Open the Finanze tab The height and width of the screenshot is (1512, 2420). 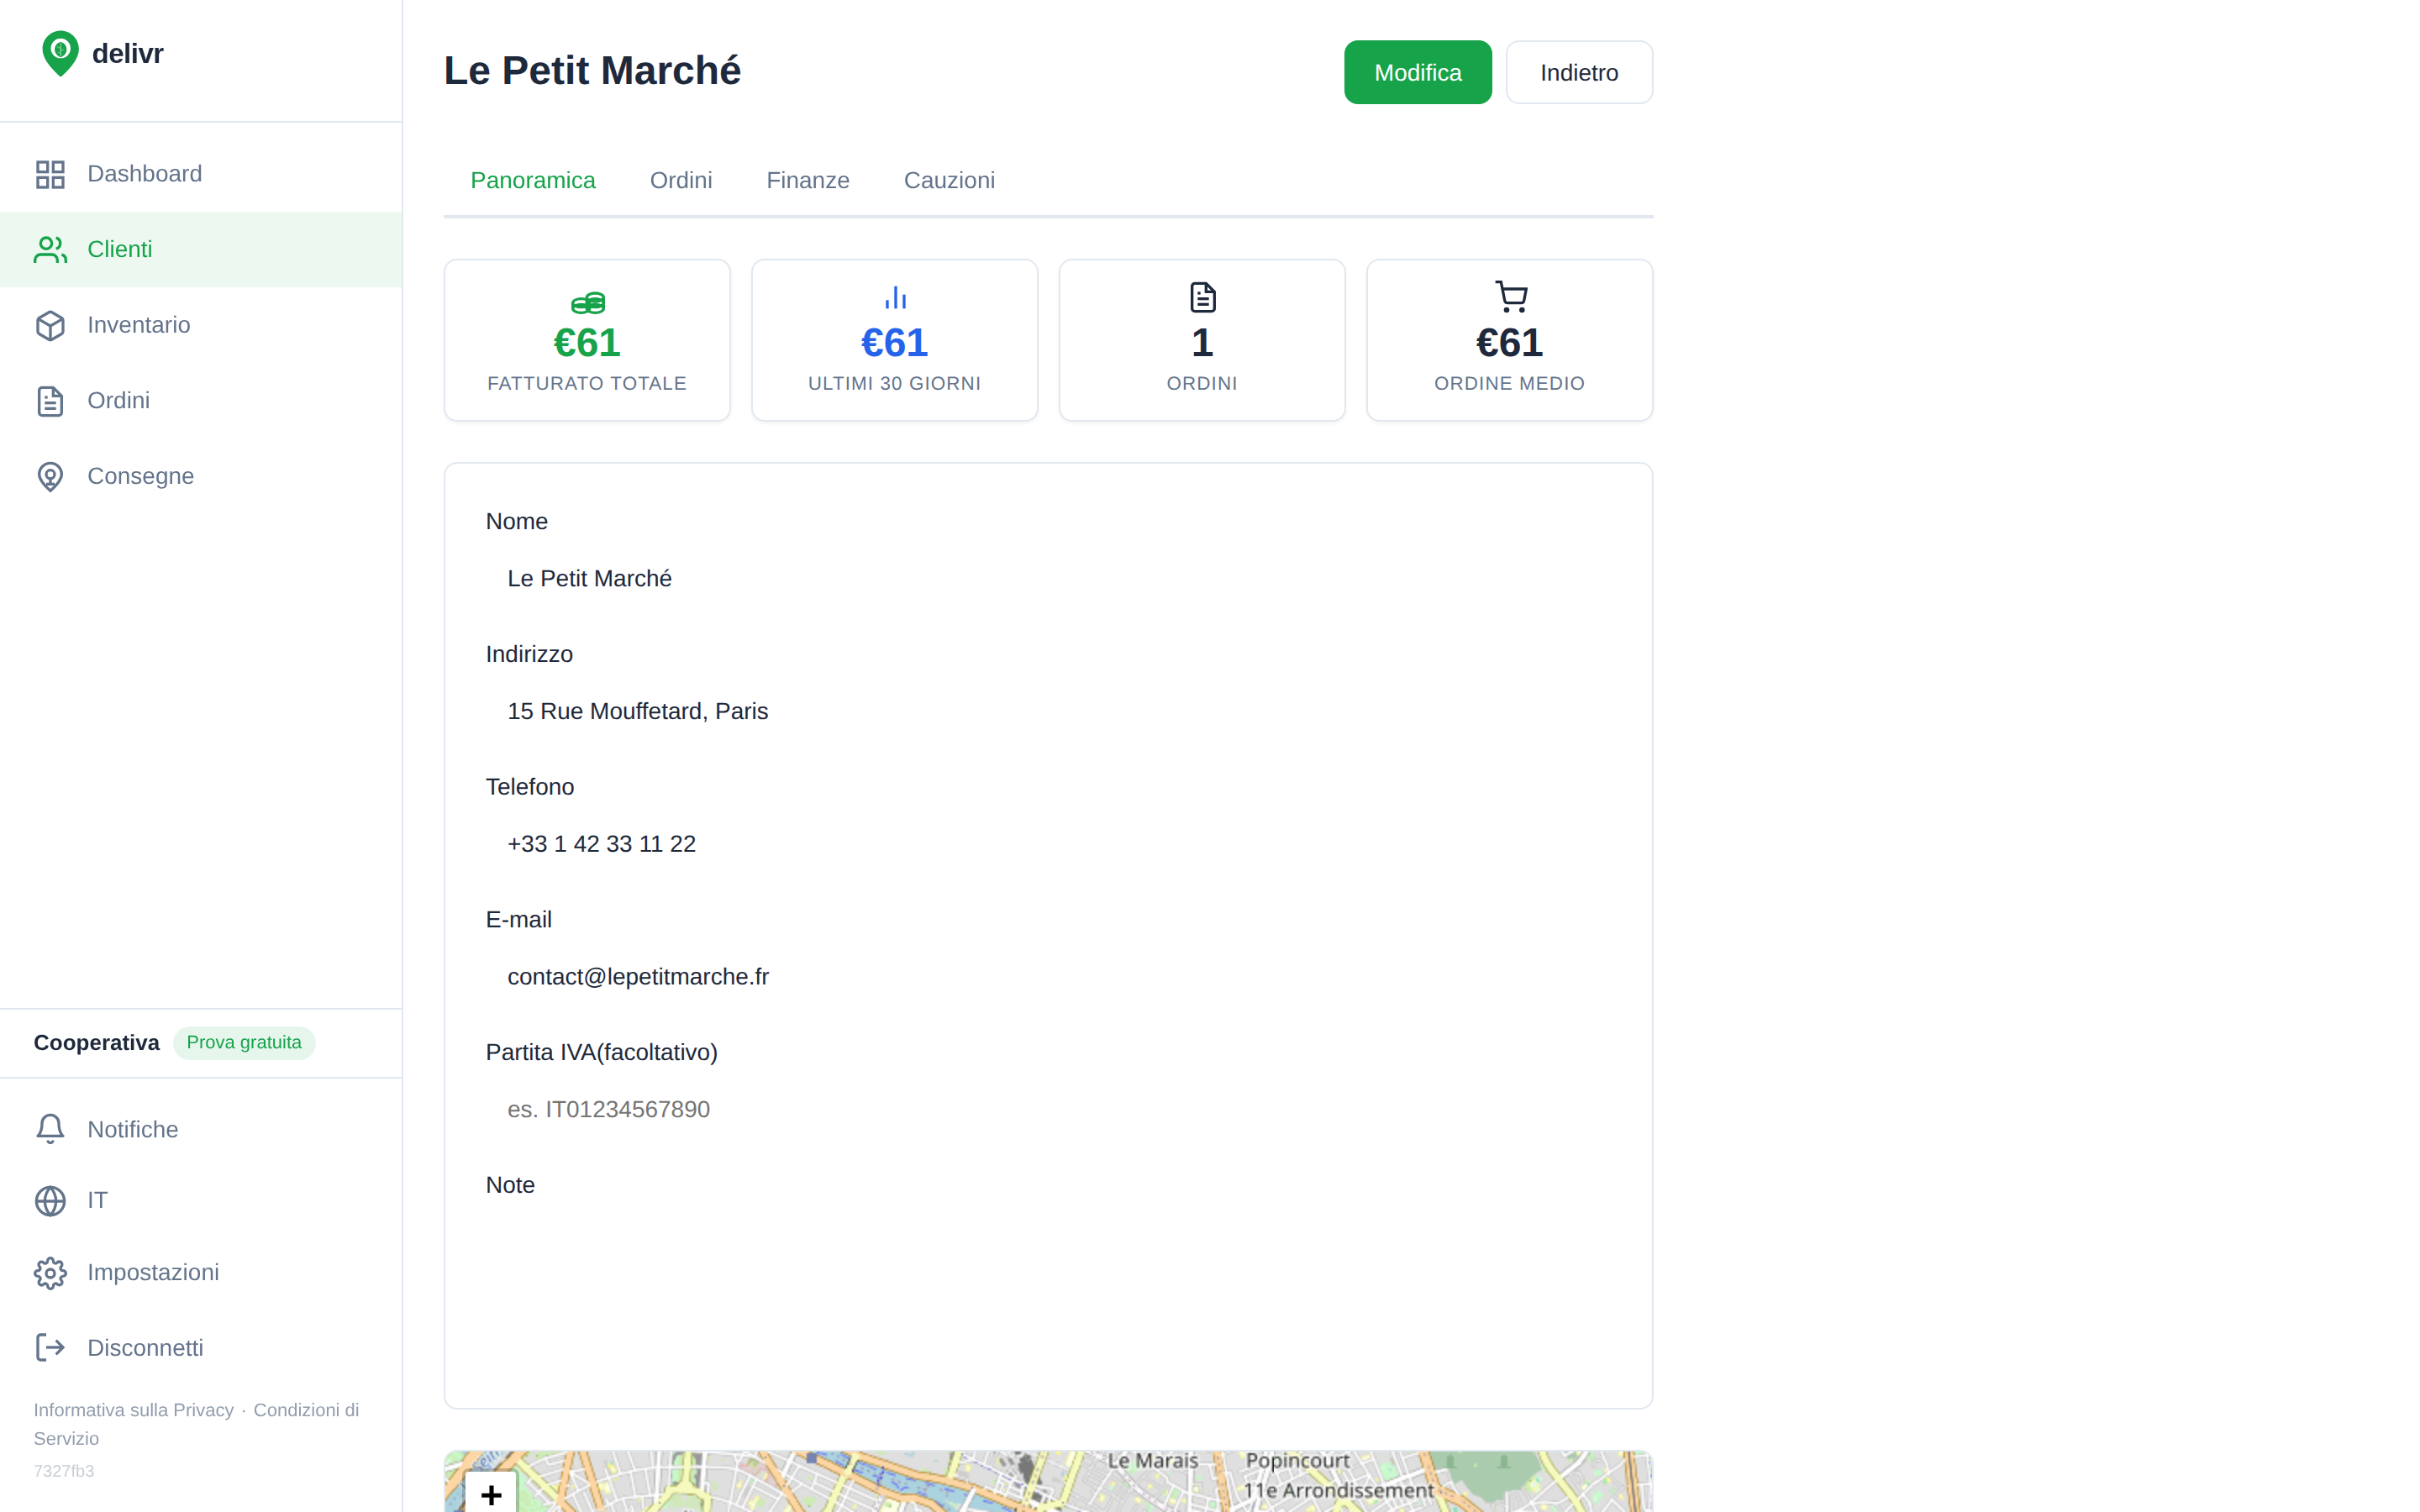point(808,180)
